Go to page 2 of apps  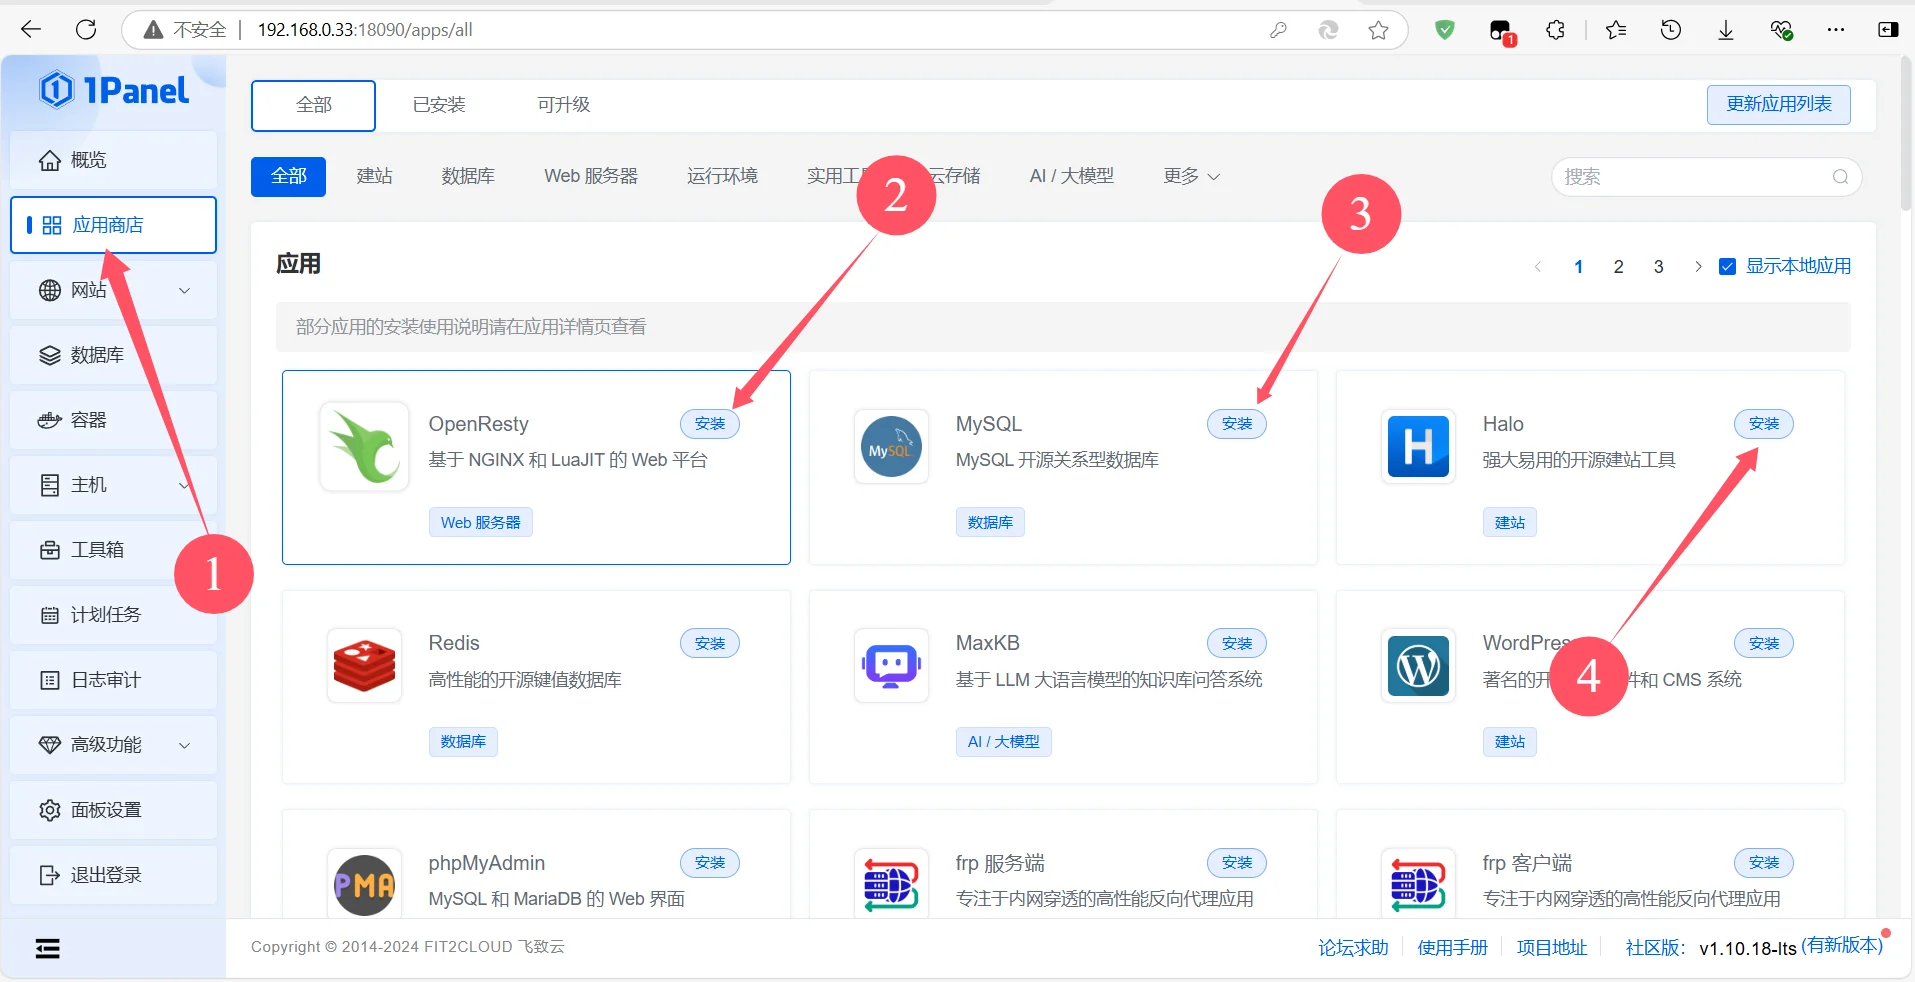[x=1618, y=267]
